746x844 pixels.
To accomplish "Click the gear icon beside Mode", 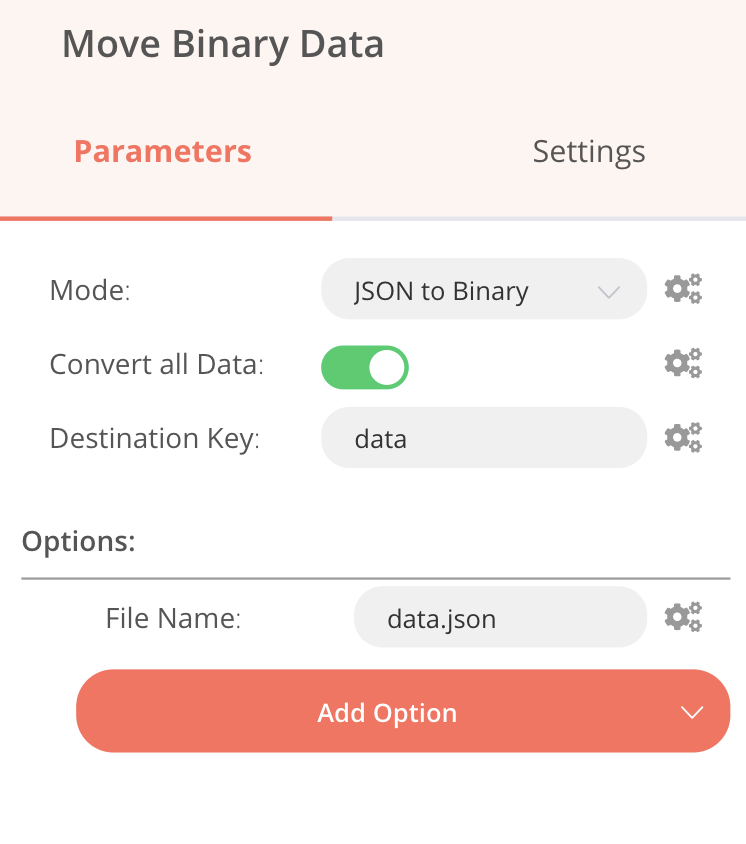I will click(683, 290).
